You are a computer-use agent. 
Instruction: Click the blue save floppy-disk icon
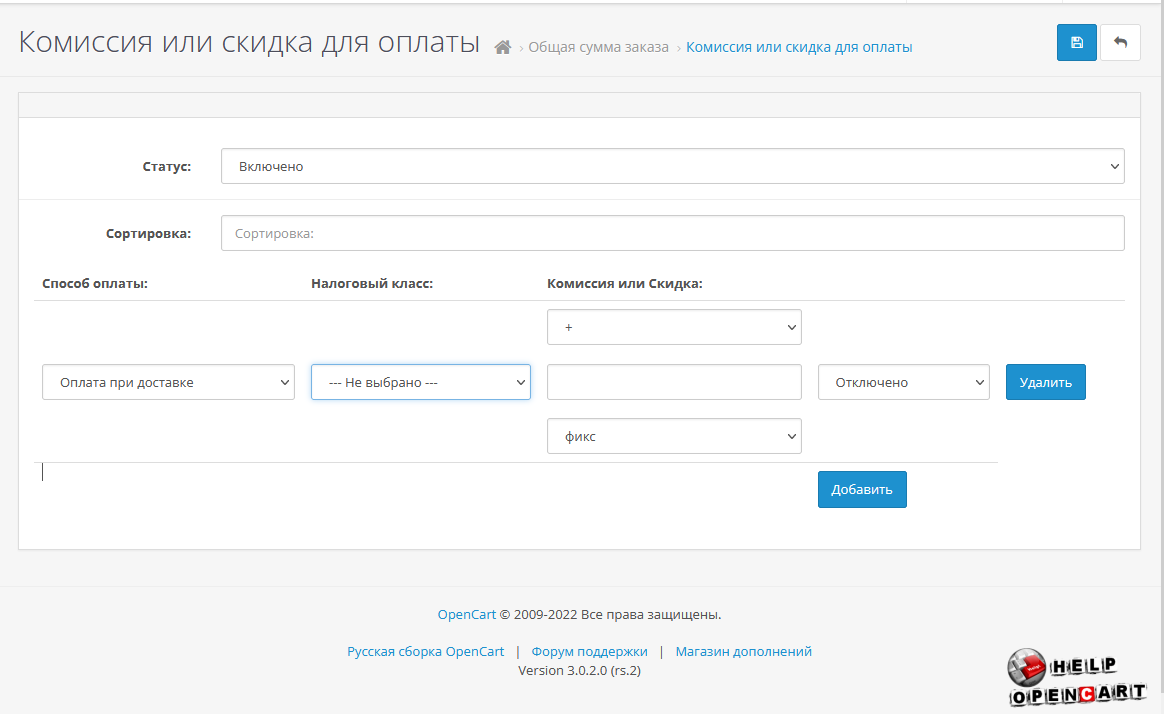1076,42
